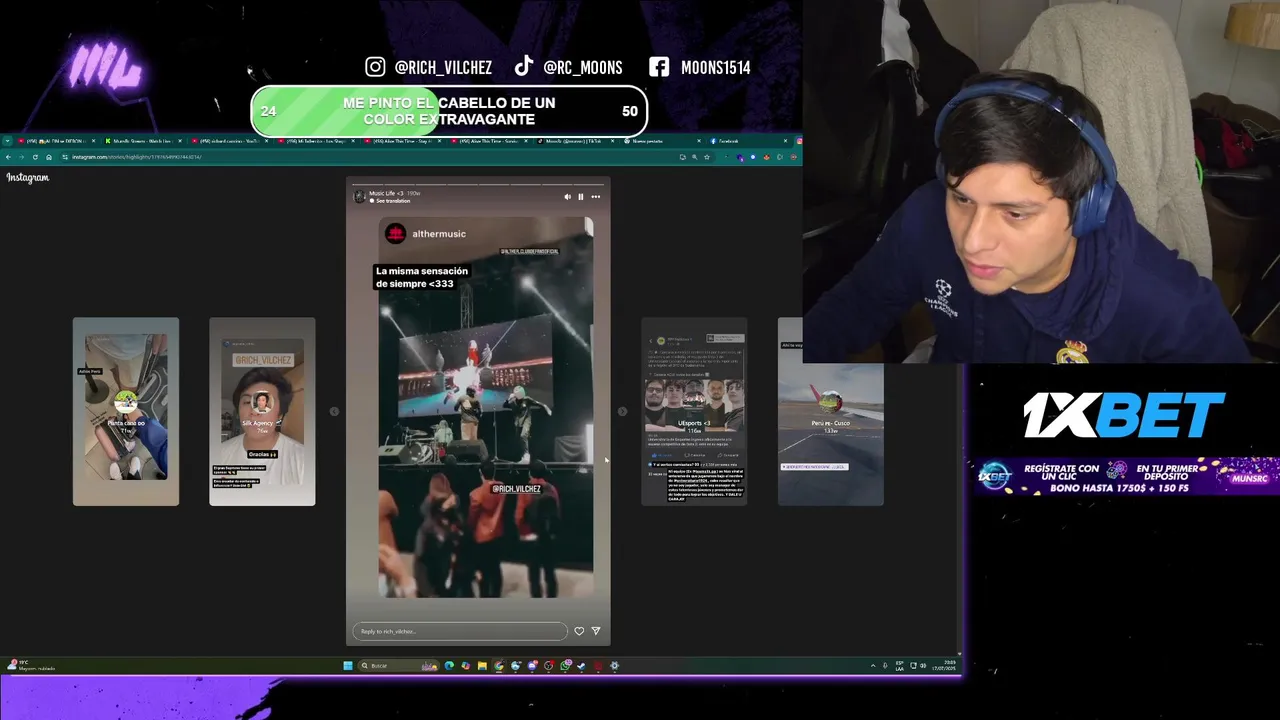Viewport: 1280px width, 720px height.
Task: Show hidden tray icons with the chevron
Action: [x=873, y=665]
